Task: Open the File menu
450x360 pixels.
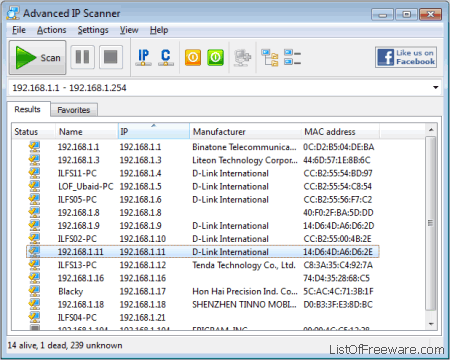Action: pyautogui.click(x=19, y=30)
